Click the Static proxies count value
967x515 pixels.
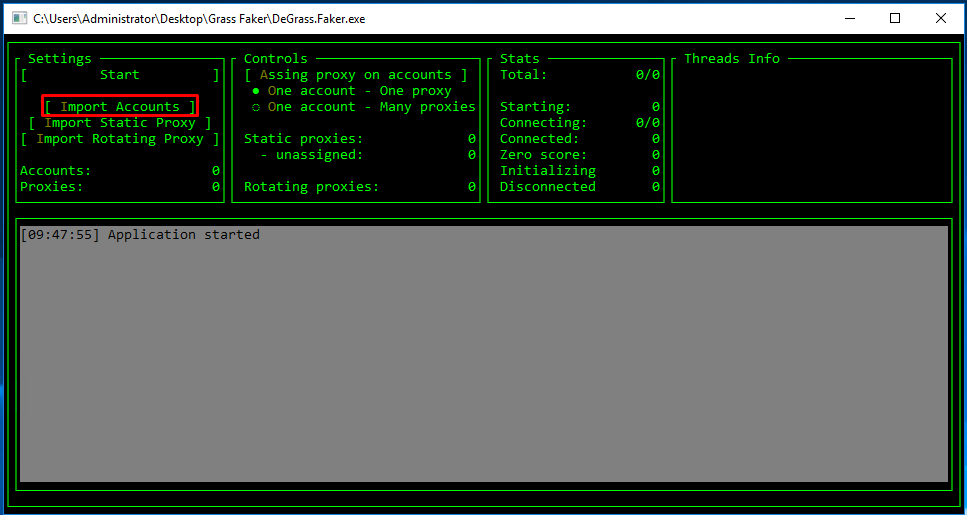coord(471,139)
